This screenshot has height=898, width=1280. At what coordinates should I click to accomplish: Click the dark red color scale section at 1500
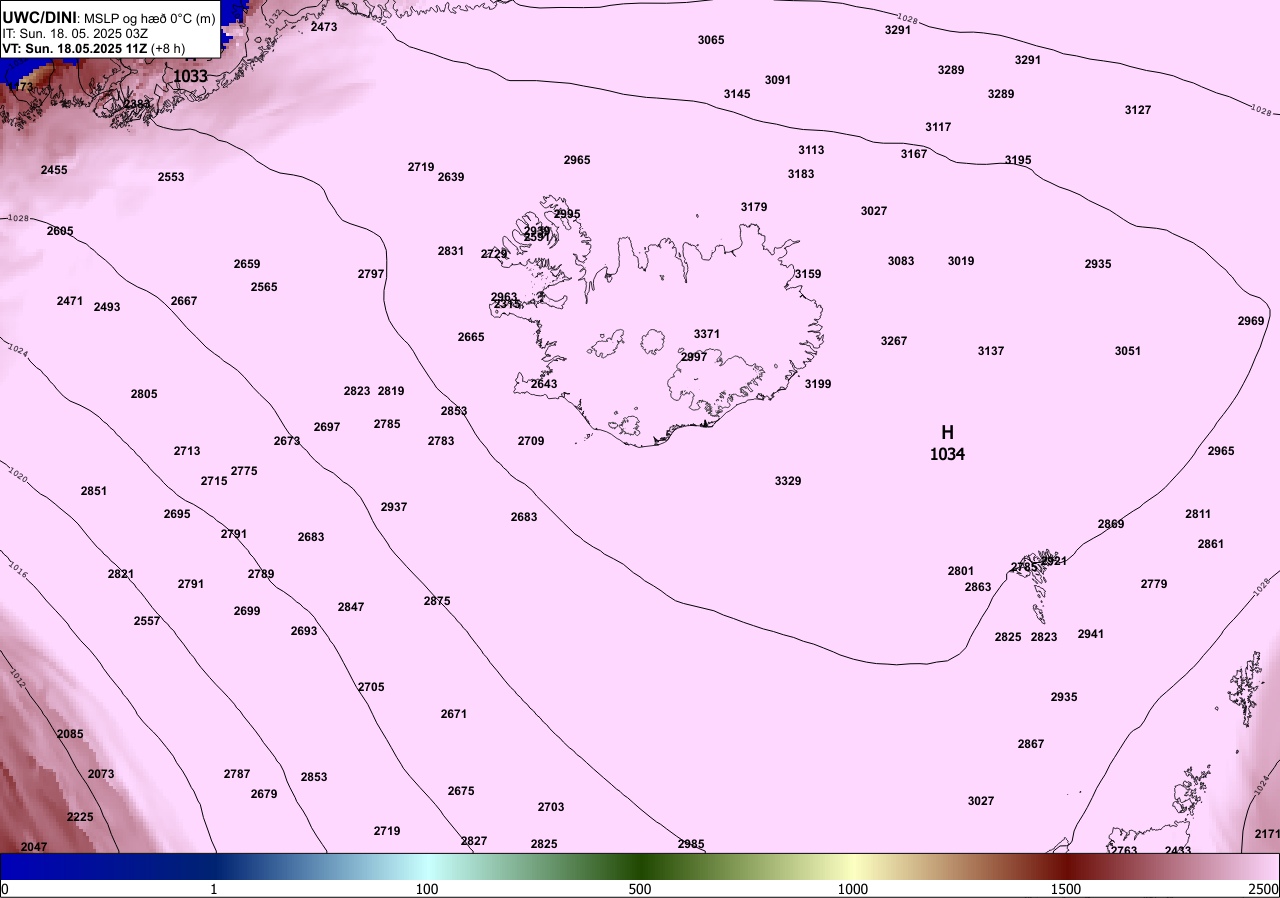coord(1066,866)
